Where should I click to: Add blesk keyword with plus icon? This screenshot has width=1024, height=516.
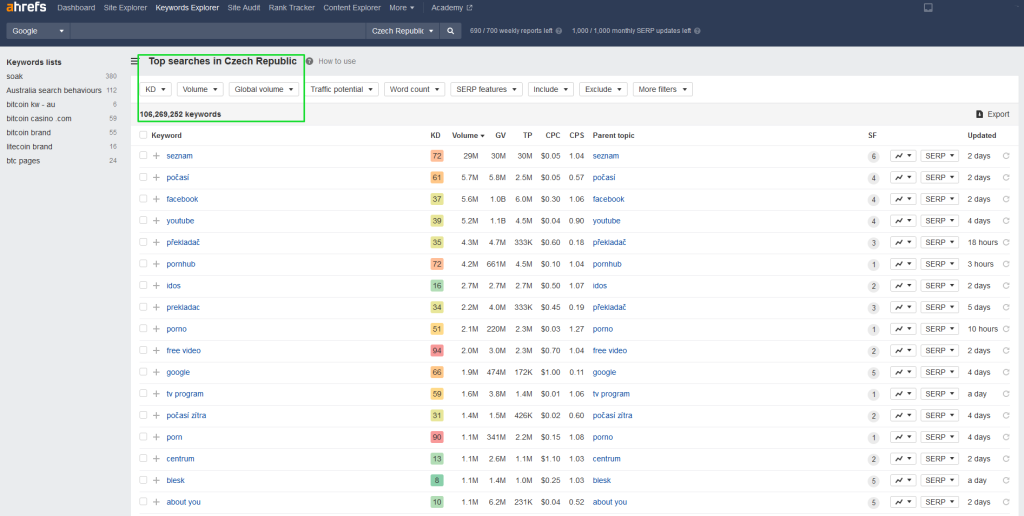tap(156, 480)
